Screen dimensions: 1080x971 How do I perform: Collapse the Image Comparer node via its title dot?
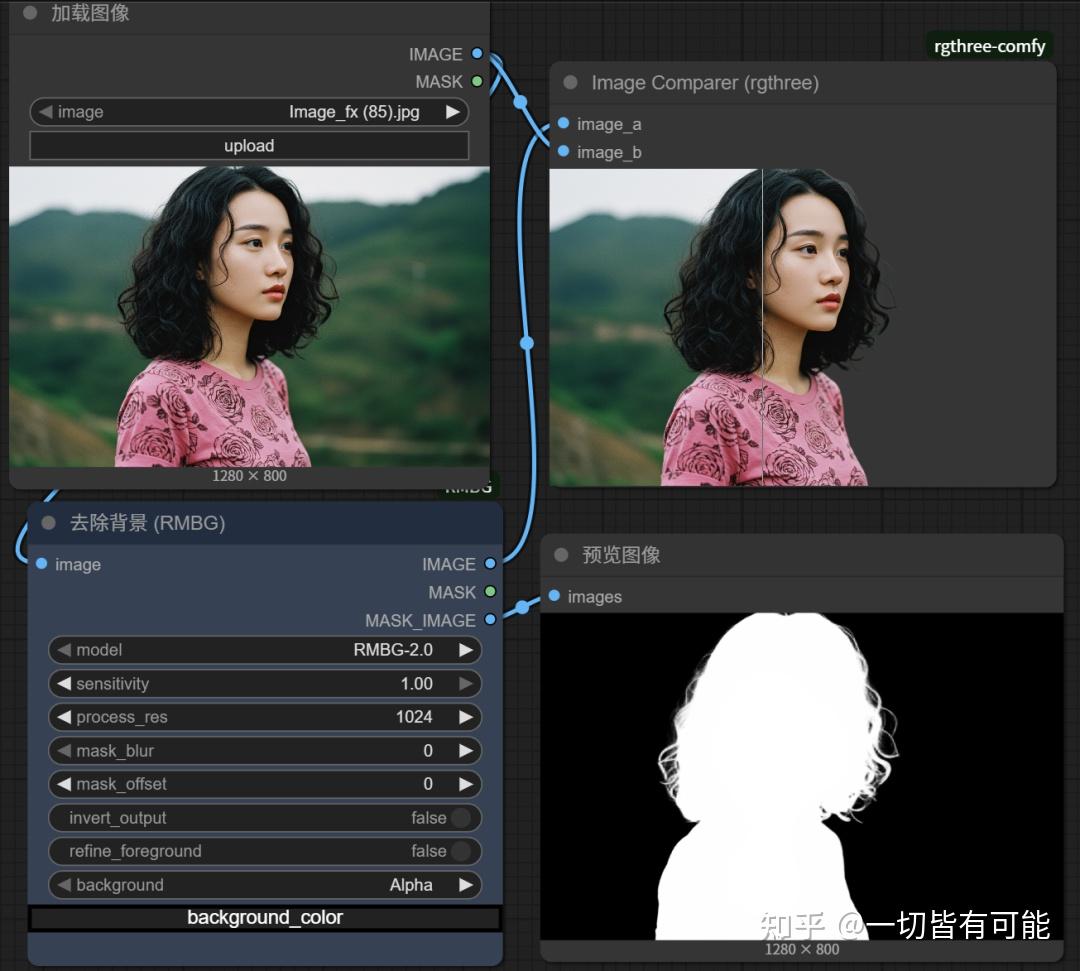pos(569,83)
